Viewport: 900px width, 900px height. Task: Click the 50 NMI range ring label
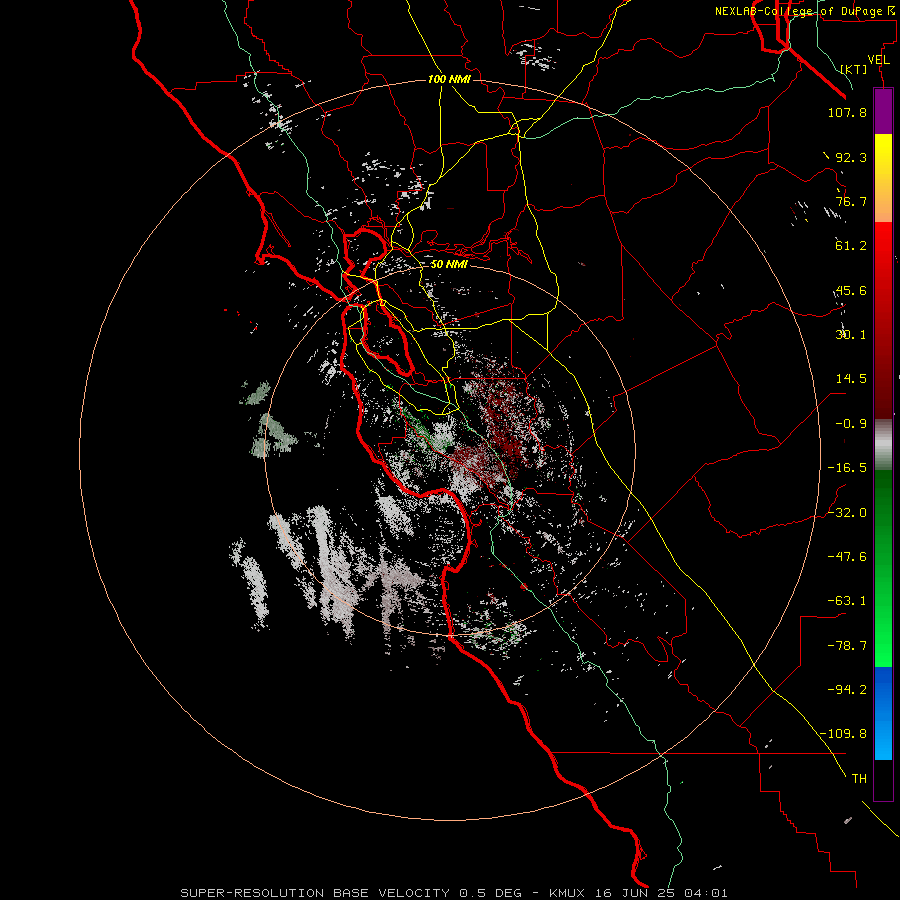(x=449, y=264)
